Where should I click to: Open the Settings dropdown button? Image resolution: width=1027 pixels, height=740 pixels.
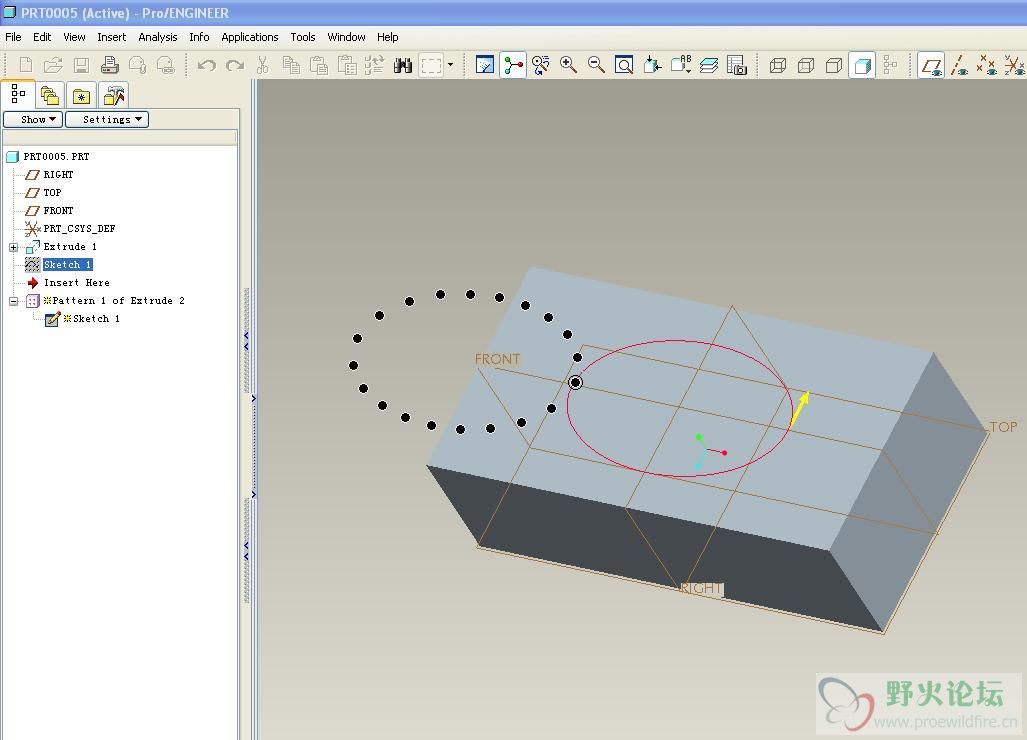point(107,119)
